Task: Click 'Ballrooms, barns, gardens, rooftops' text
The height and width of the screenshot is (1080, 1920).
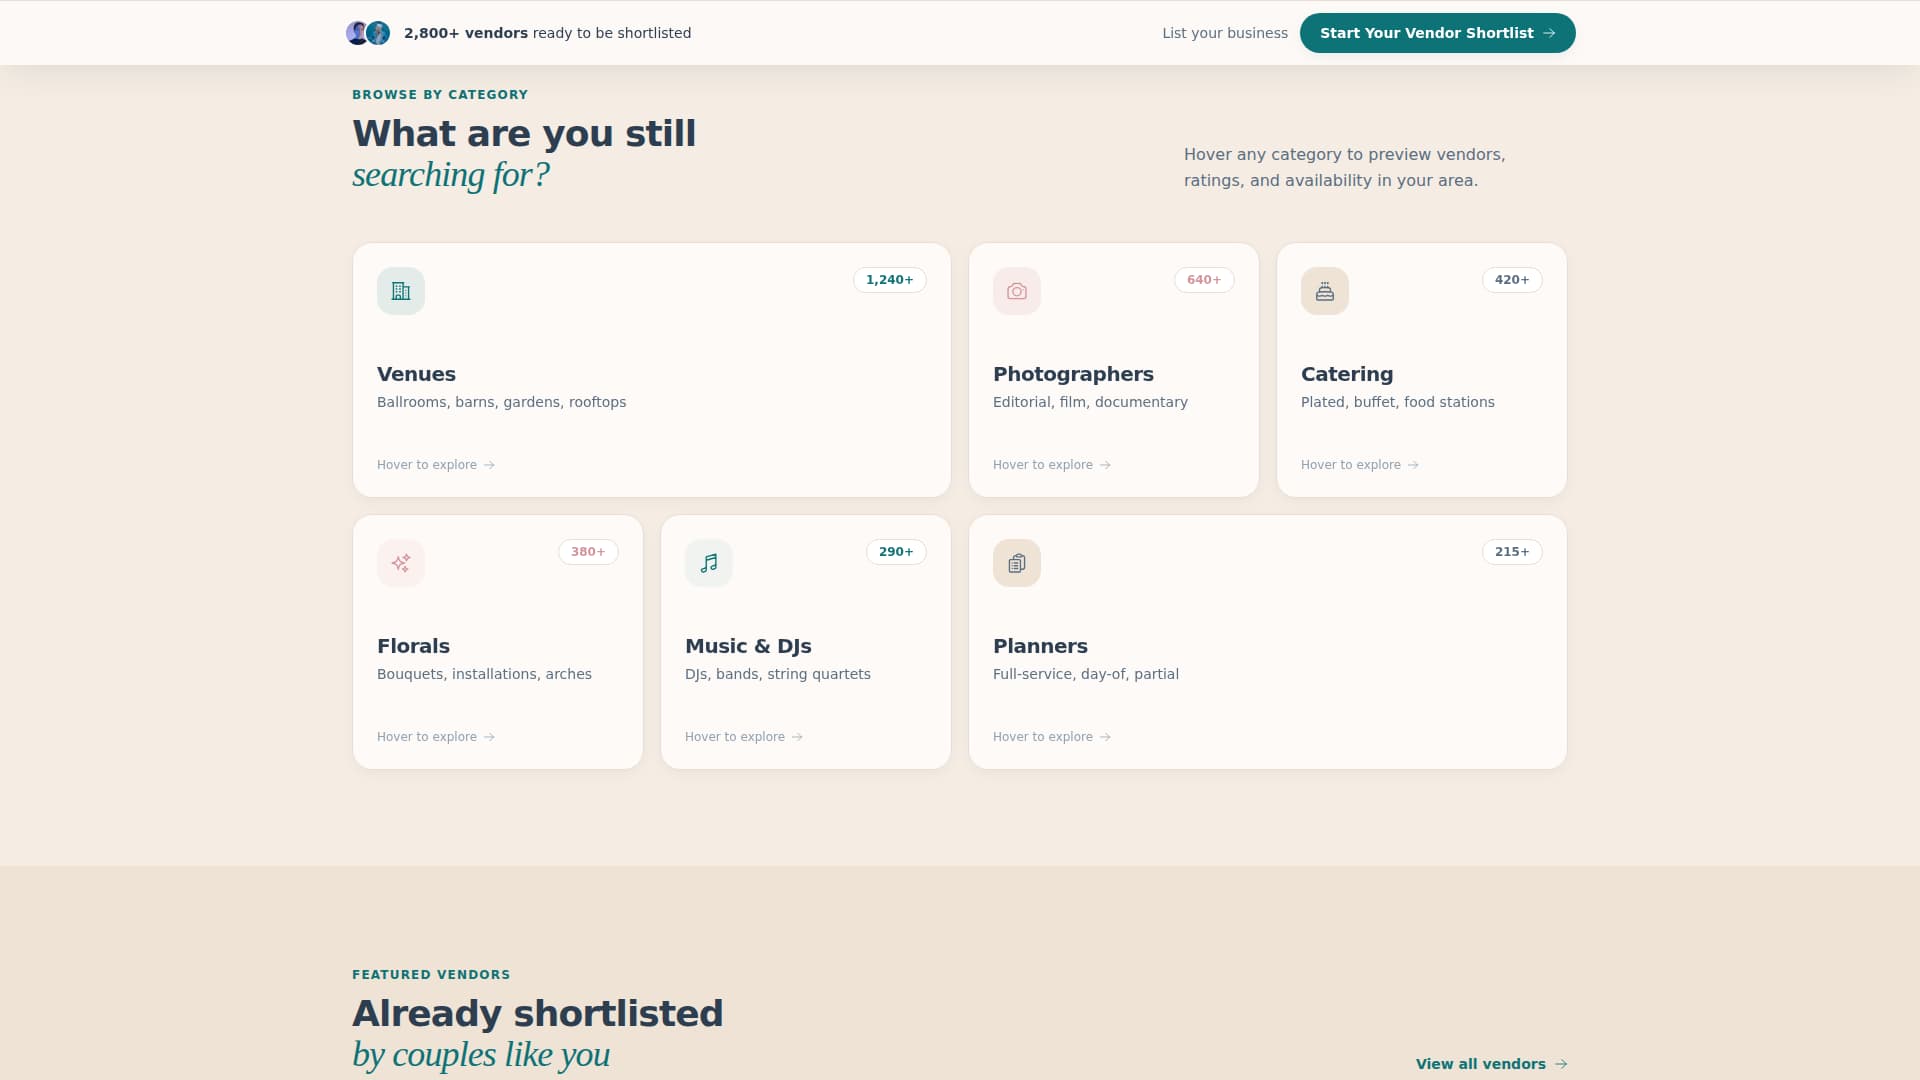Action: [x=501, y=402]
